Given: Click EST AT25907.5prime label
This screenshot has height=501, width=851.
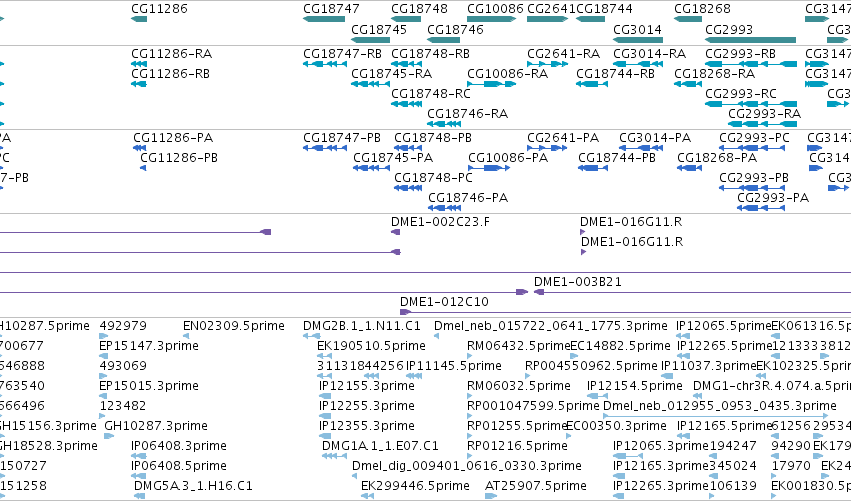Looking at the screenshot, I should (x=536, y=486).
